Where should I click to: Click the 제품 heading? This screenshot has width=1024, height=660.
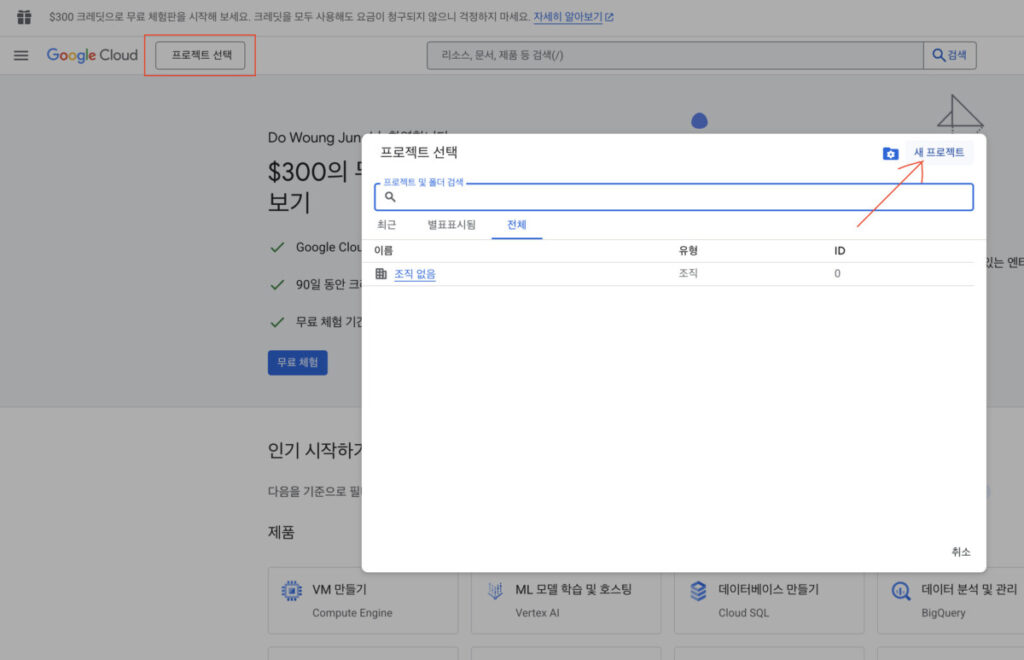point(281,532)
